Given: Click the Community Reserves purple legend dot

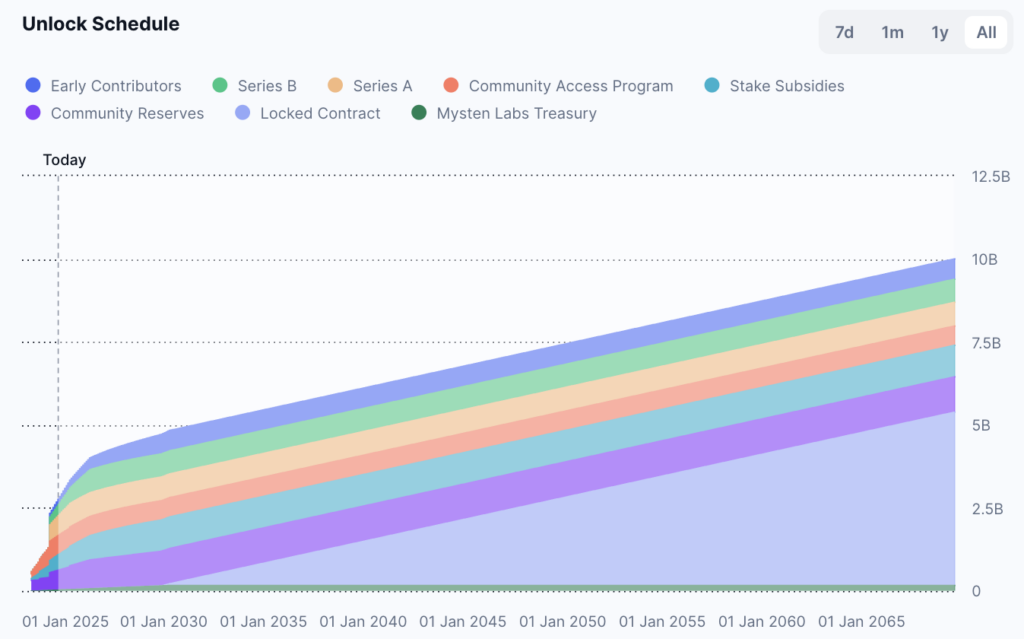Looking at the screenshot, I should pos(33,113).
